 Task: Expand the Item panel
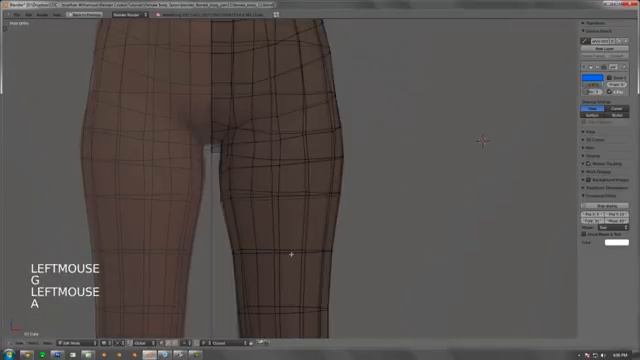click(589, 148)
